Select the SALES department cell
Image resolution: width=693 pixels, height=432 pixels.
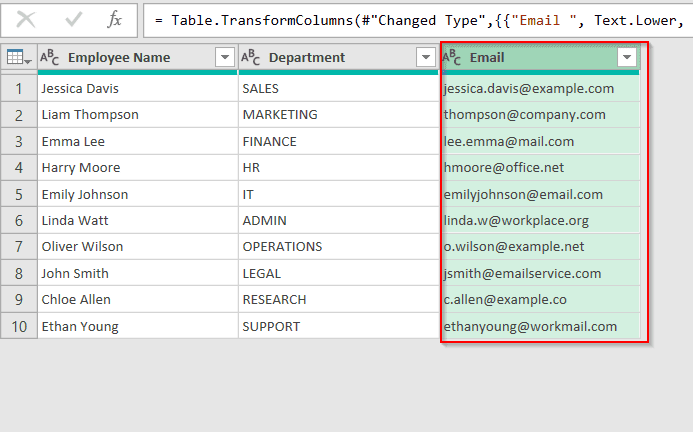point(339,88)
